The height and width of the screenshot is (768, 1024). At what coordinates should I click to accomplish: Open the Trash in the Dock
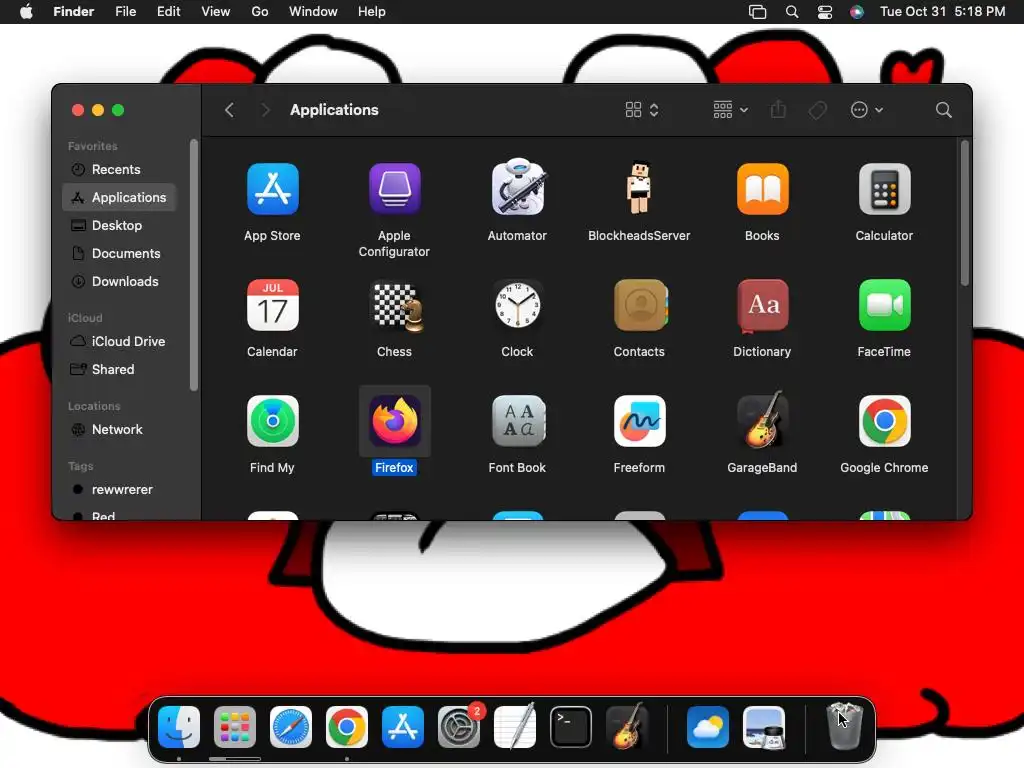(844, 726)
